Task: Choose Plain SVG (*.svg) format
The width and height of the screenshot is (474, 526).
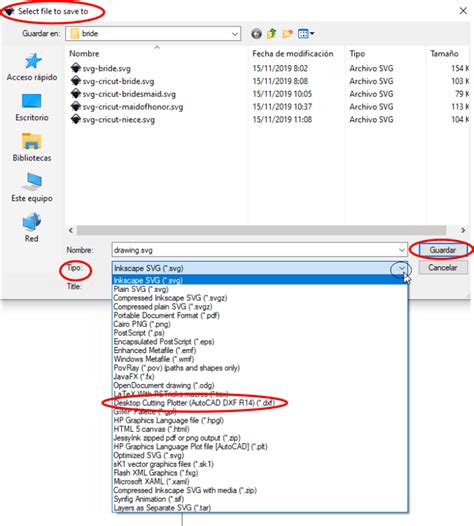Action: [x=260, y=289]
